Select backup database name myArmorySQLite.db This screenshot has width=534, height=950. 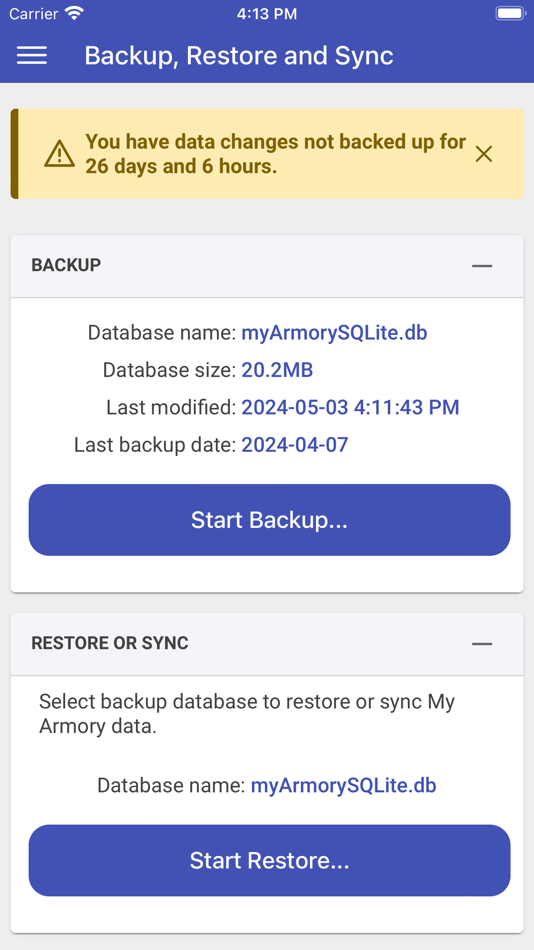(334, 333)
